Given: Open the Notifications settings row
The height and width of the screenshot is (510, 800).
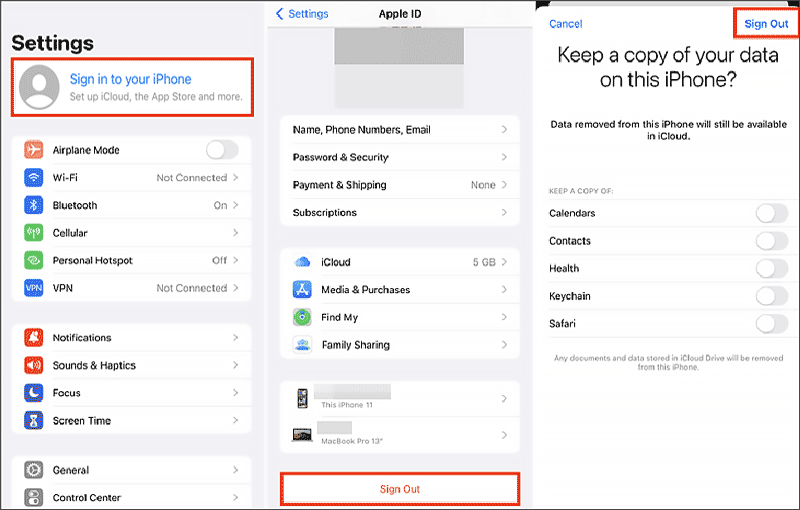Looking at the screenshot, I should coord(132,338).
